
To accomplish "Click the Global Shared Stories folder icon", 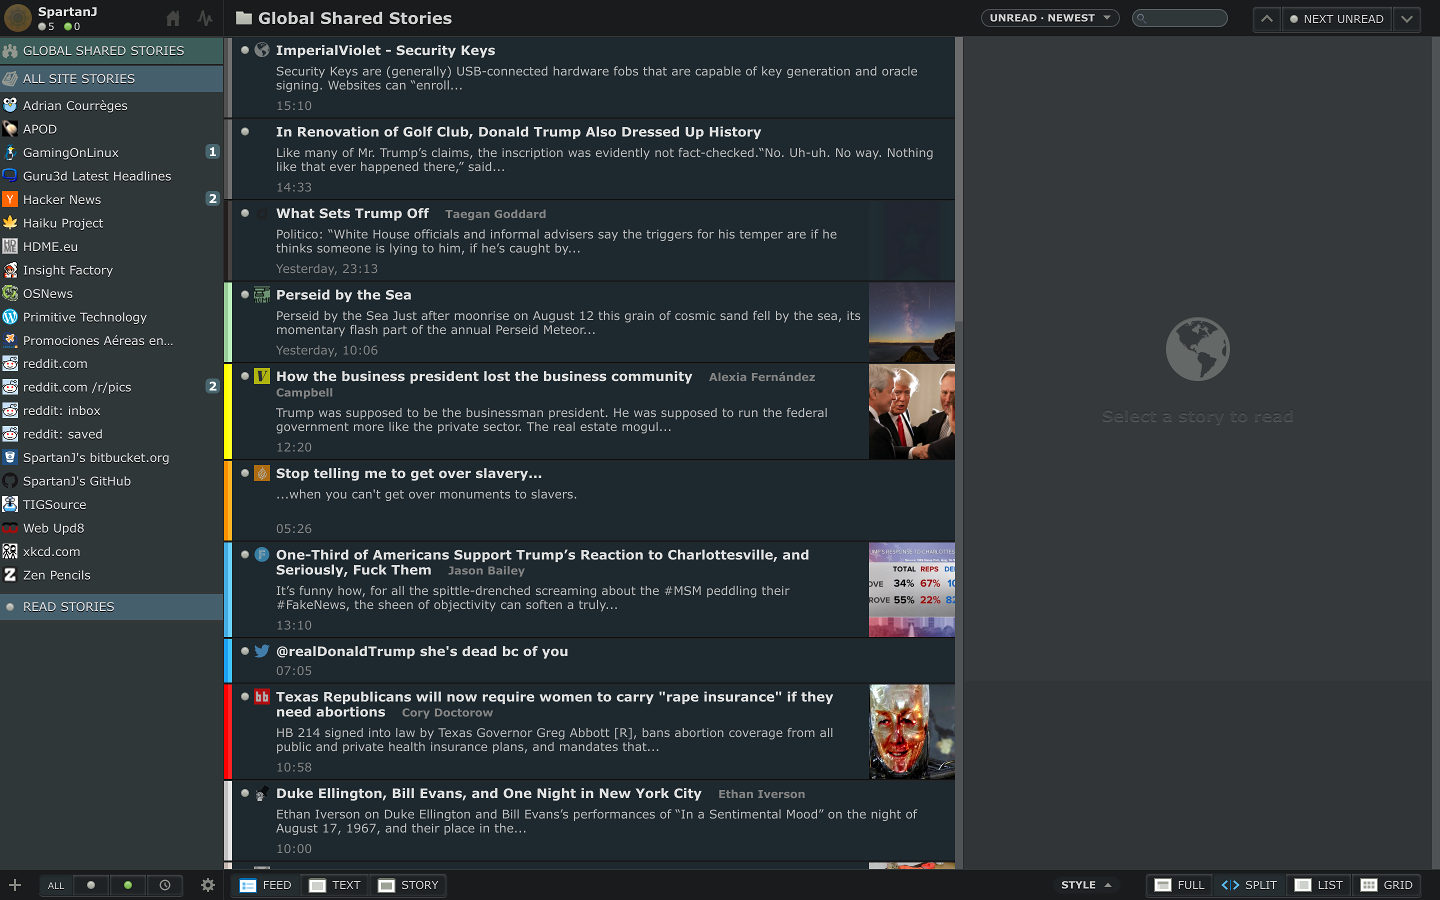I will tap(243, 18).
